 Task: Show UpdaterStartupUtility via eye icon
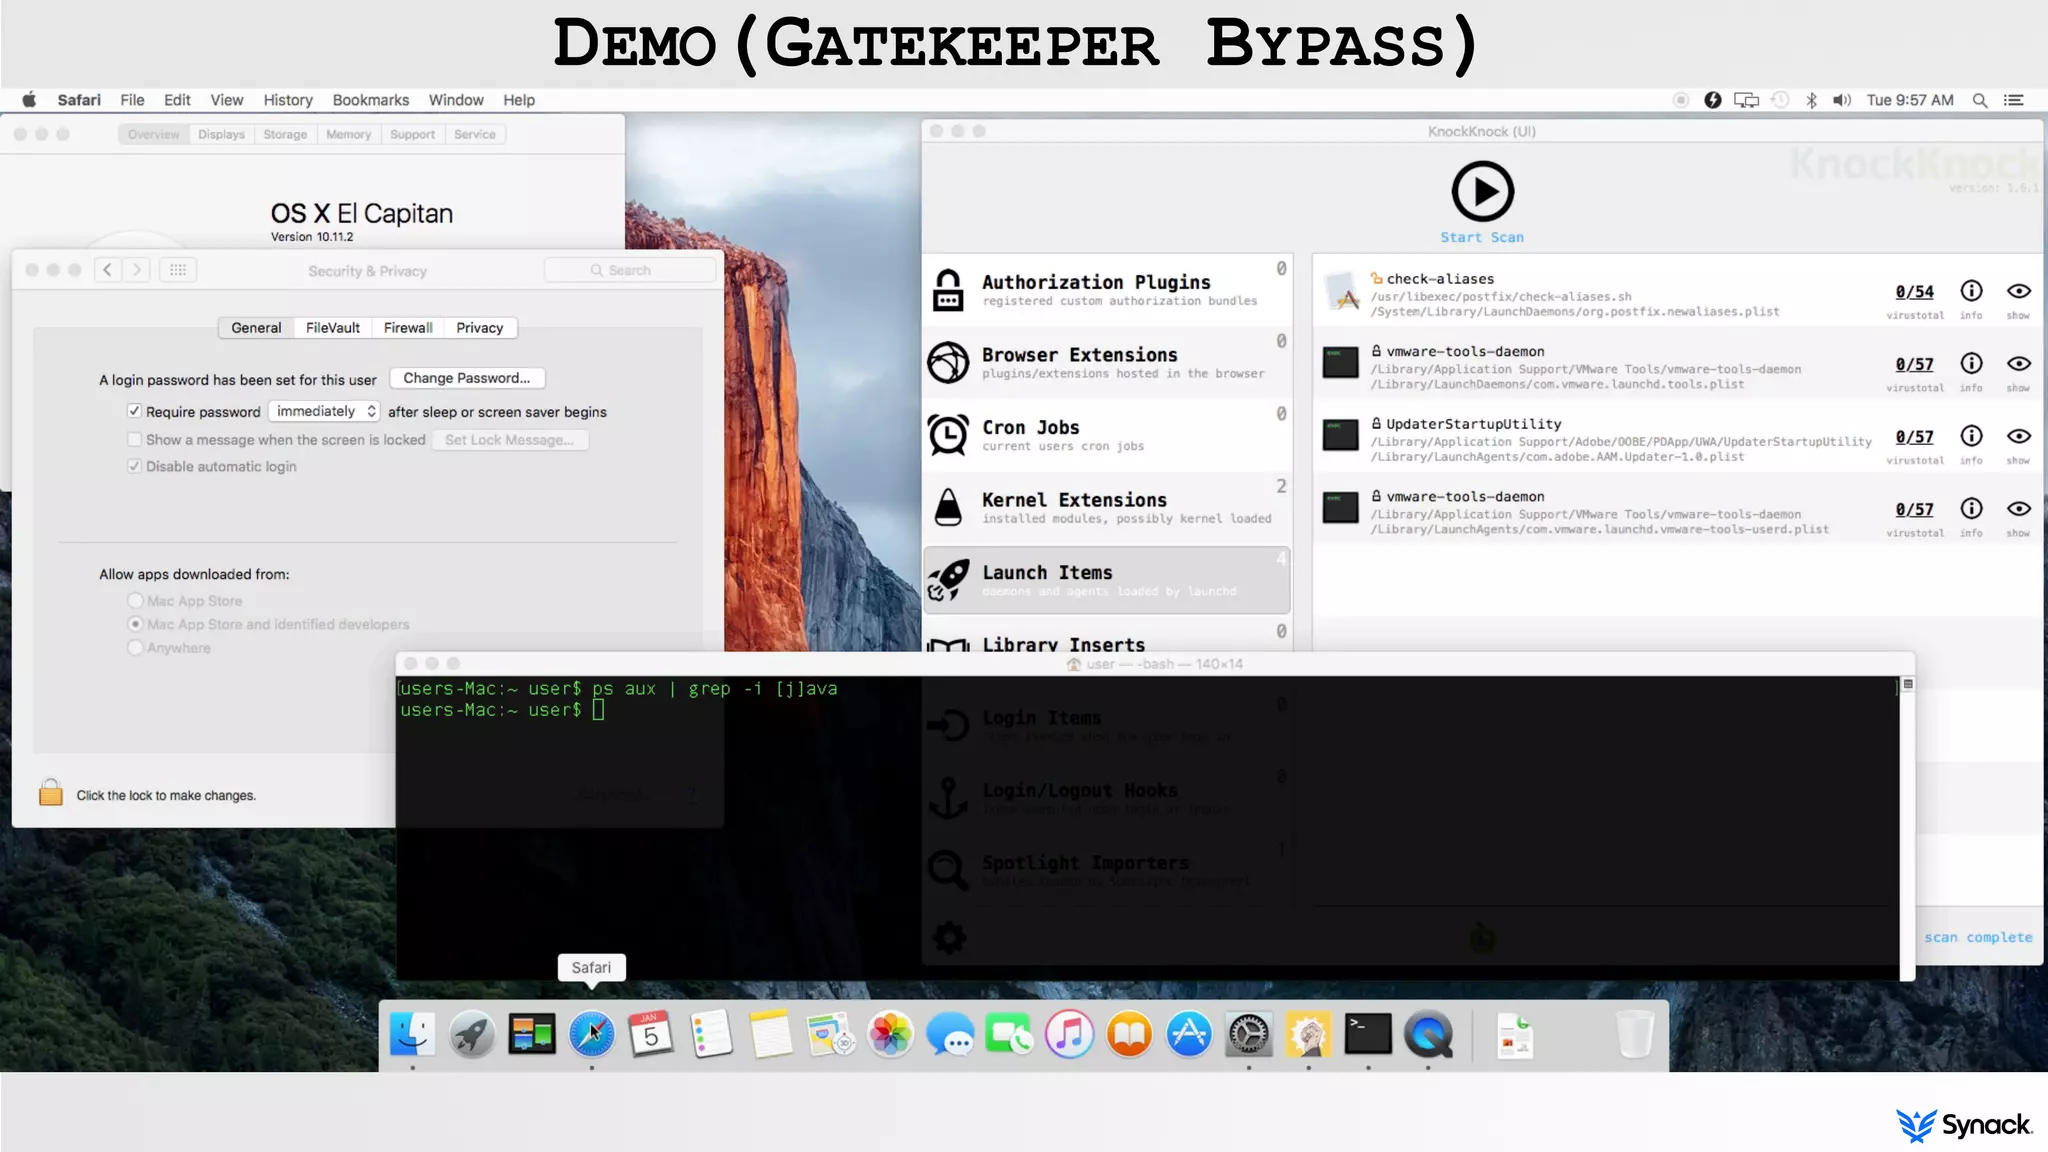tap(2019, 436)
